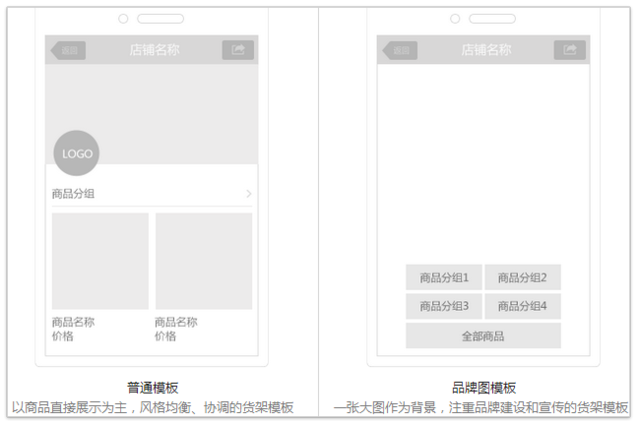The width and height of the screenshot is (640, 423).
Task: Click 店铺名称 title in left phone
Action: coord(154,50)
